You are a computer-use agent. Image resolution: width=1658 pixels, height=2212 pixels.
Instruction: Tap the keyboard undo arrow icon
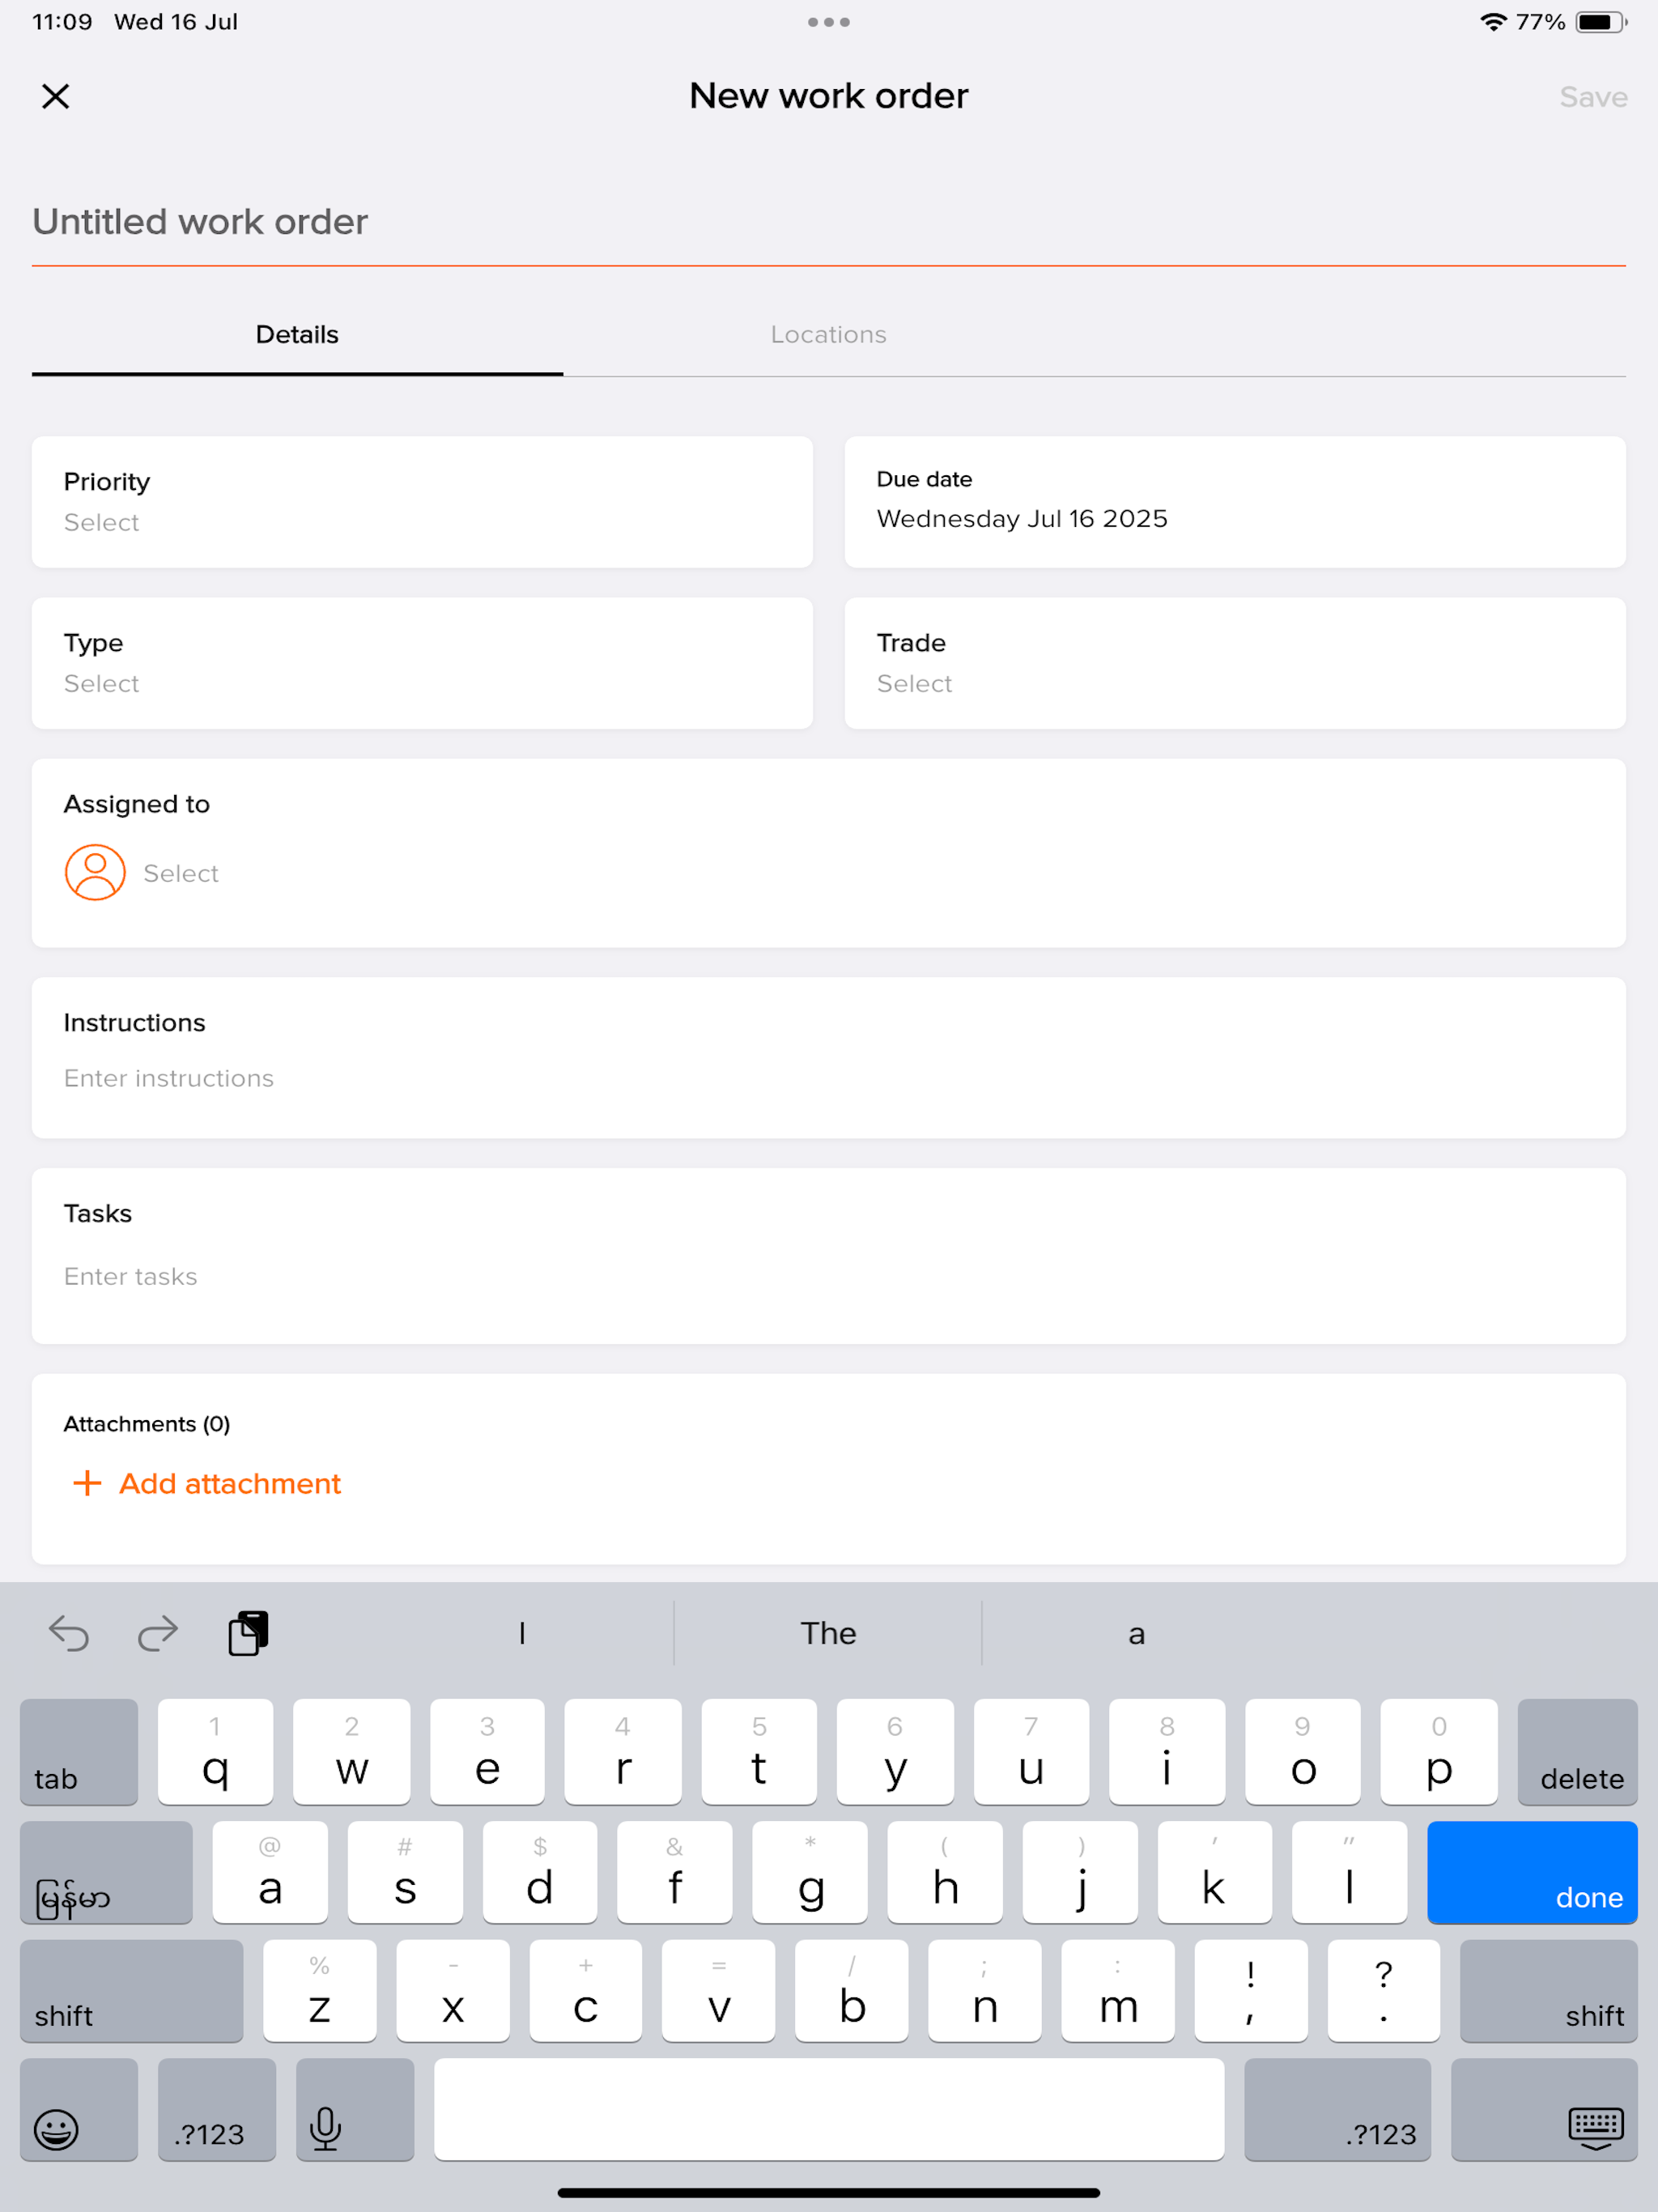coord(69,1633)
